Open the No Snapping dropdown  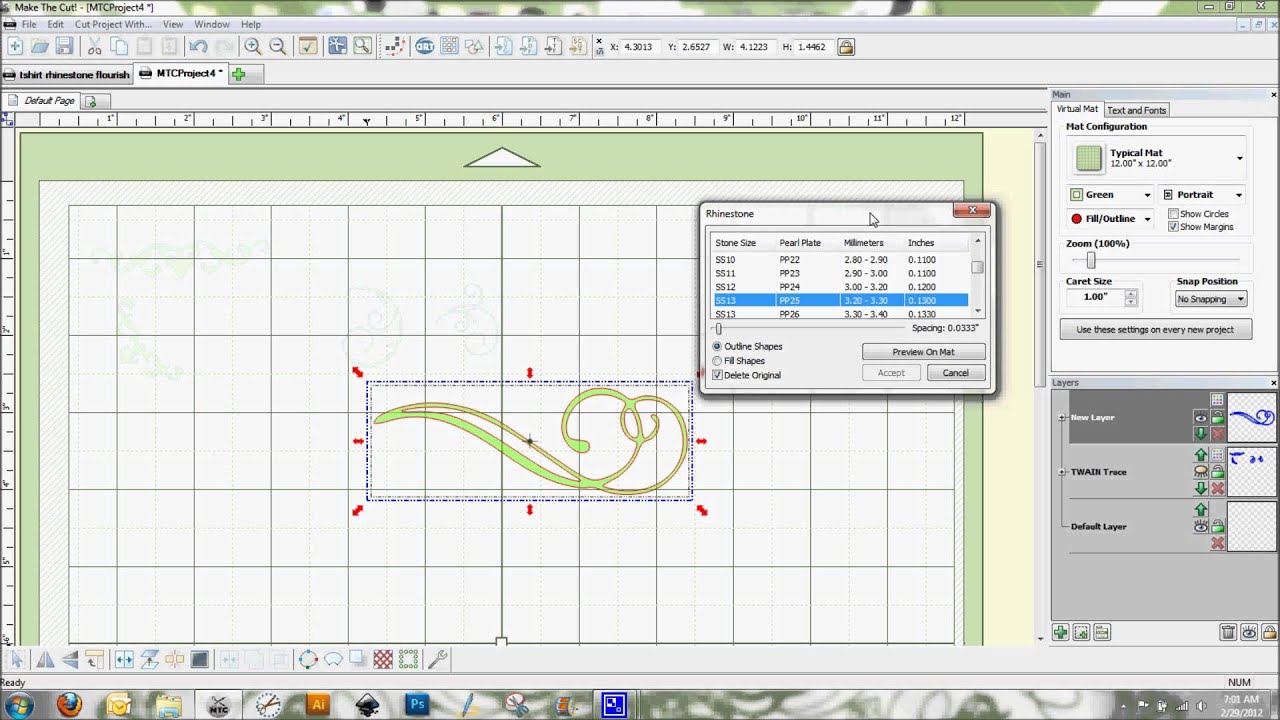pos(1211,299)
